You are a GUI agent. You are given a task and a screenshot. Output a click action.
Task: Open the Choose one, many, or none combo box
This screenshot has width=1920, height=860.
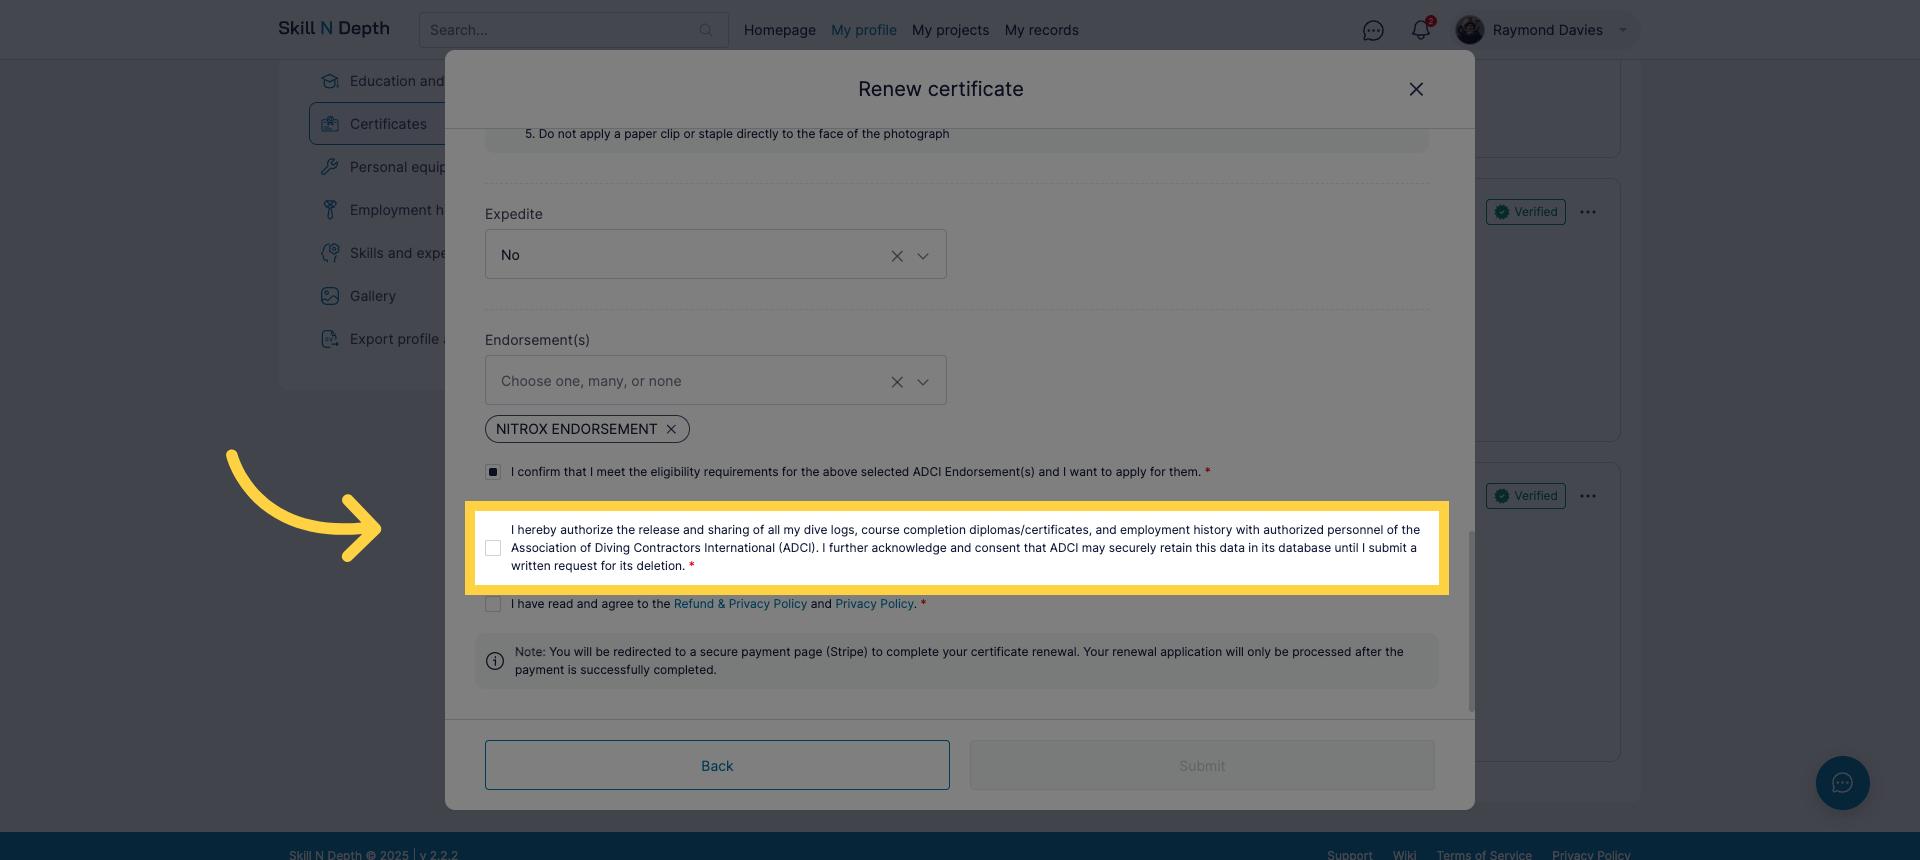[x=716, y=381]
